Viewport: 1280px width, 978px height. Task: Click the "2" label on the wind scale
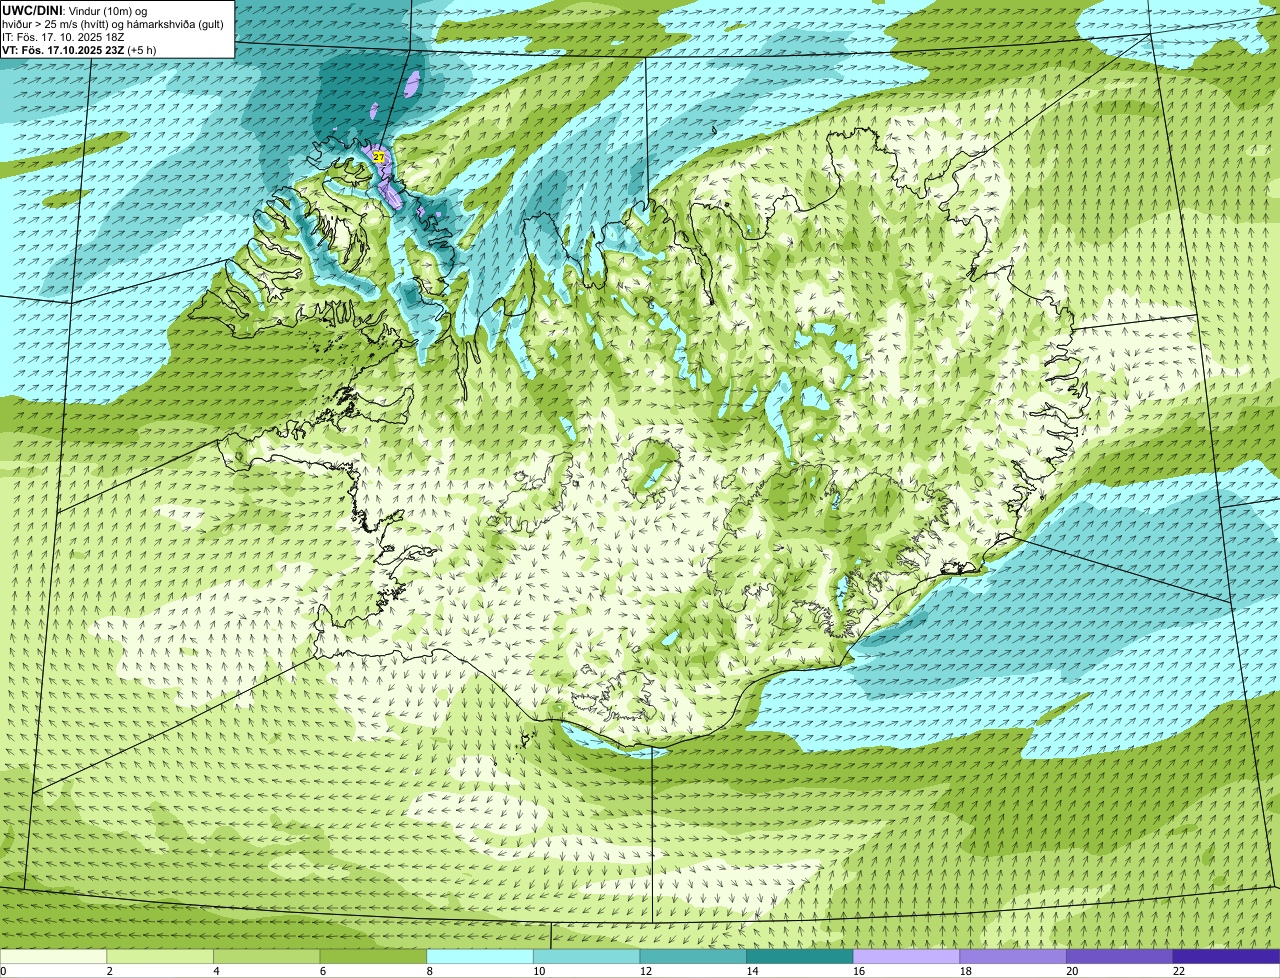coord(109,971)
